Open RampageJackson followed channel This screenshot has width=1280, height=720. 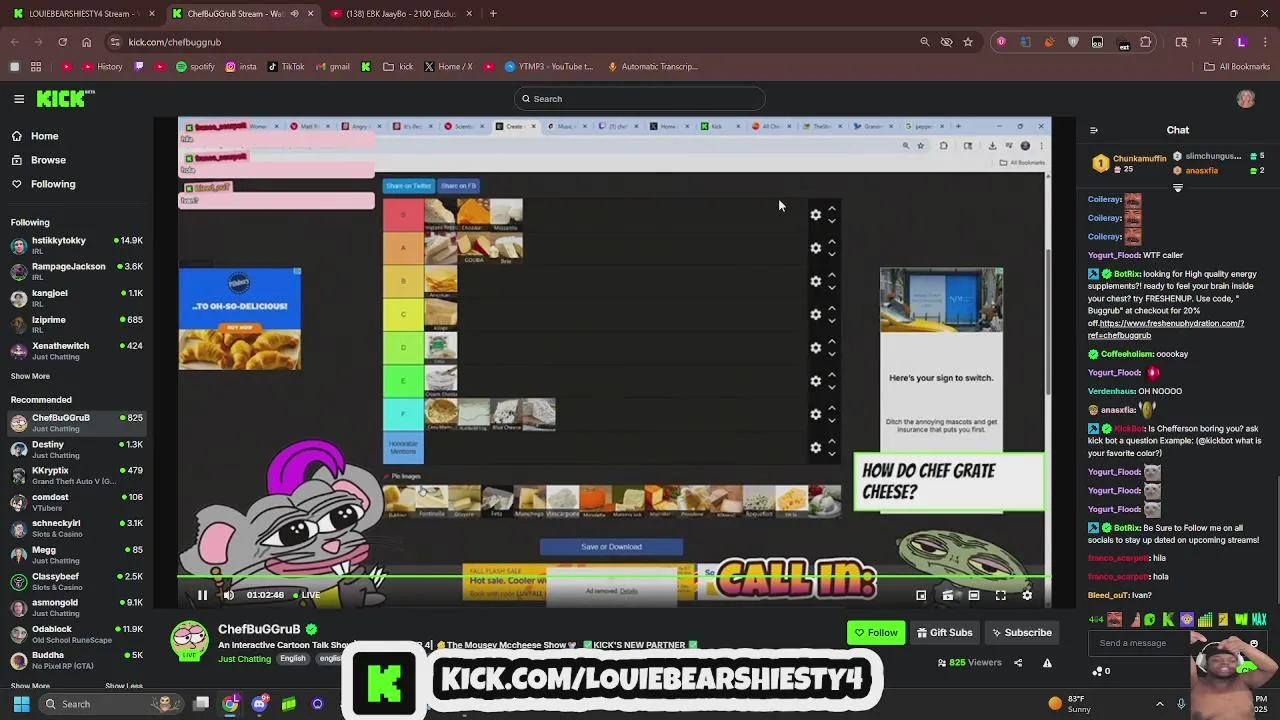pos(76,271)
